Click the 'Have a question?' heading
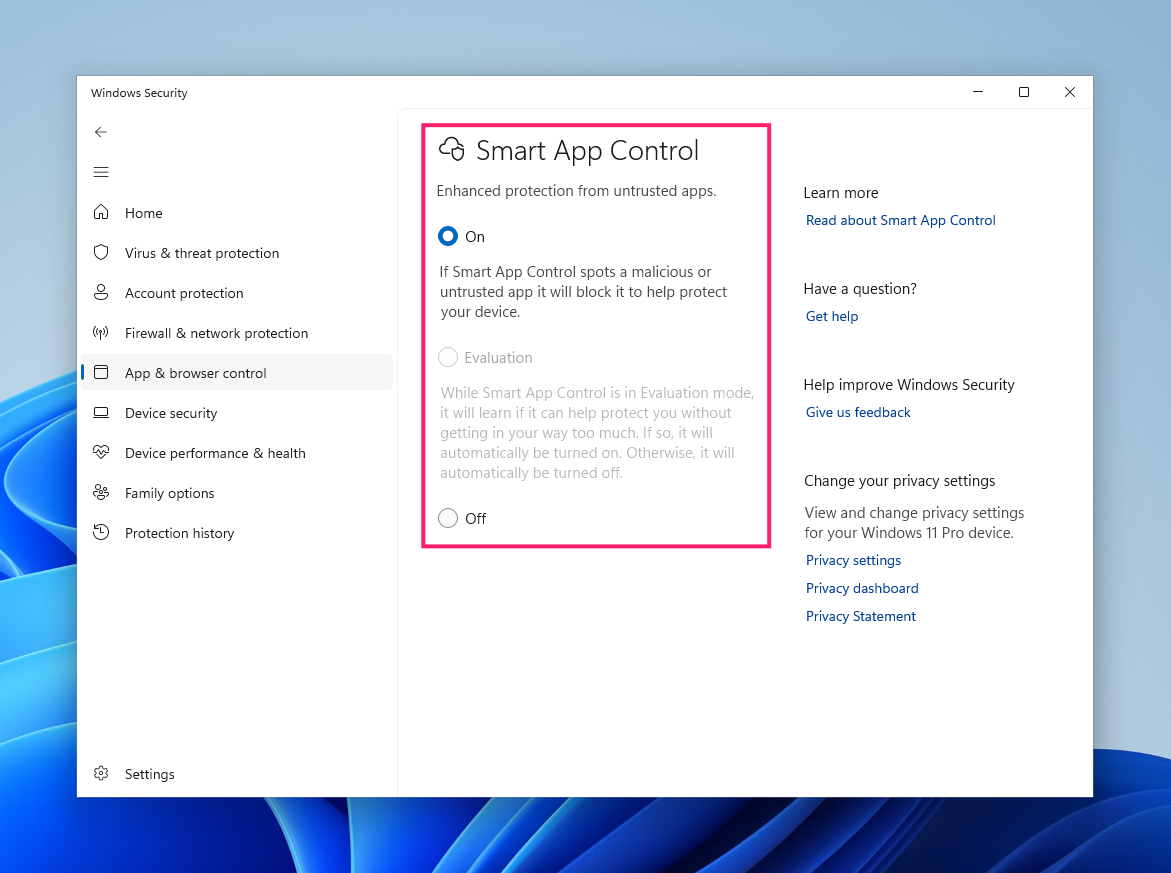 point(860,289)
